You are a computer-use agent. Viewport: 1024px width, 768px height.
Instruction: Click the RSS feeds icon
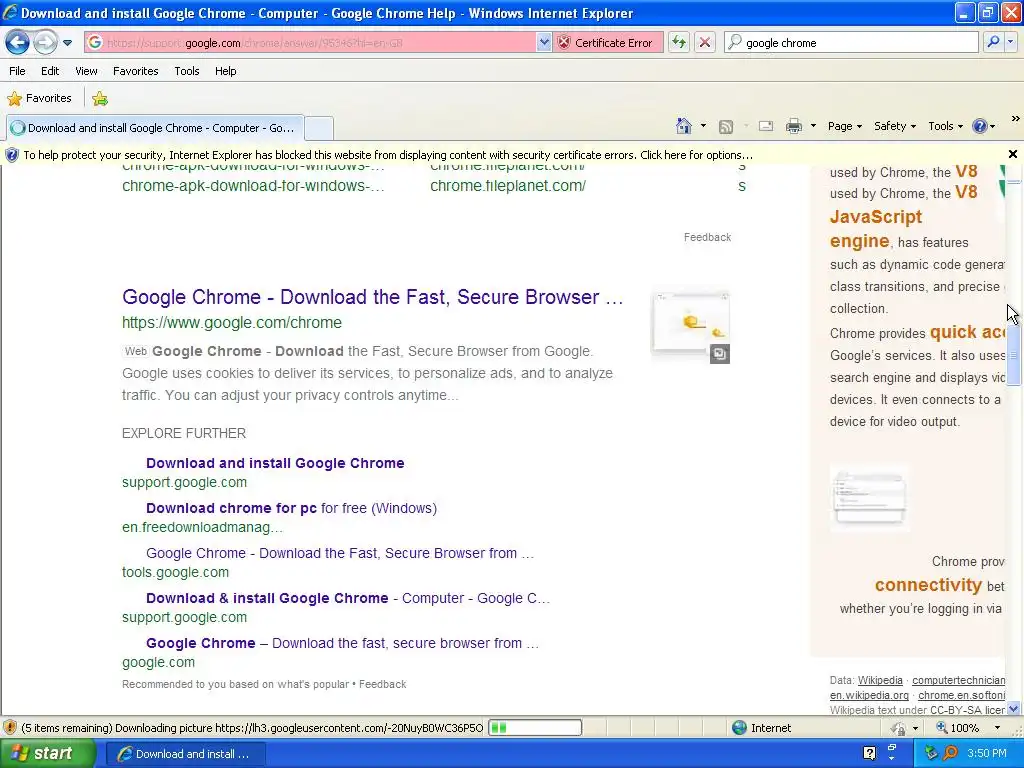pos(726,127)
